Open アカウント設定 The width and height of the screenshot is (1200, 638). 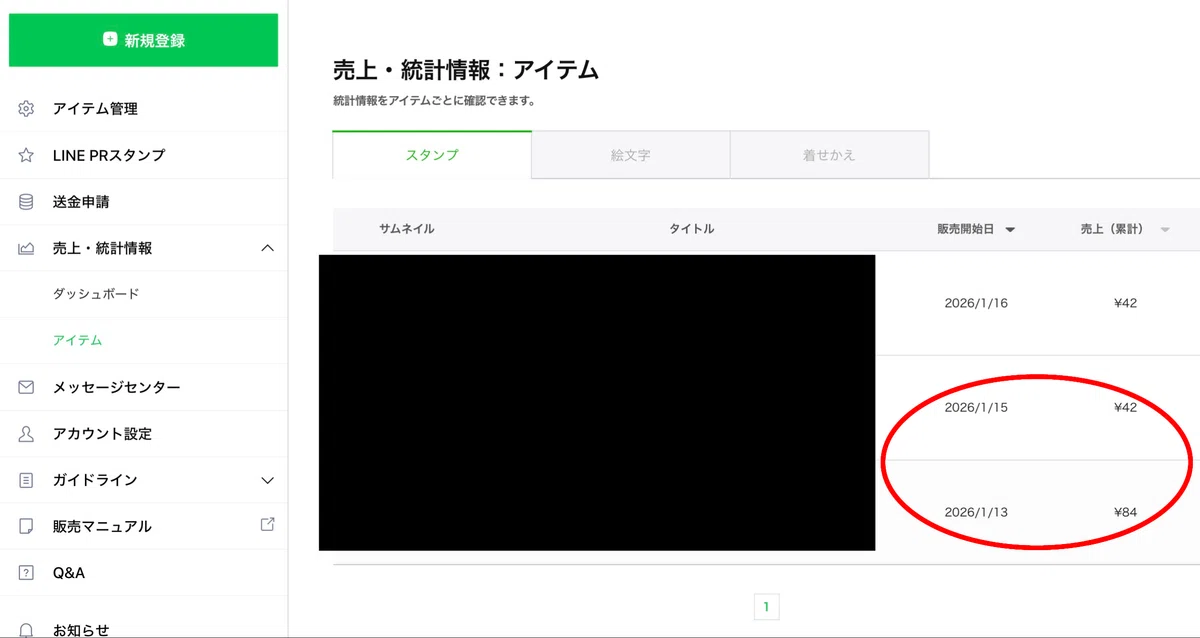(102, 434)
